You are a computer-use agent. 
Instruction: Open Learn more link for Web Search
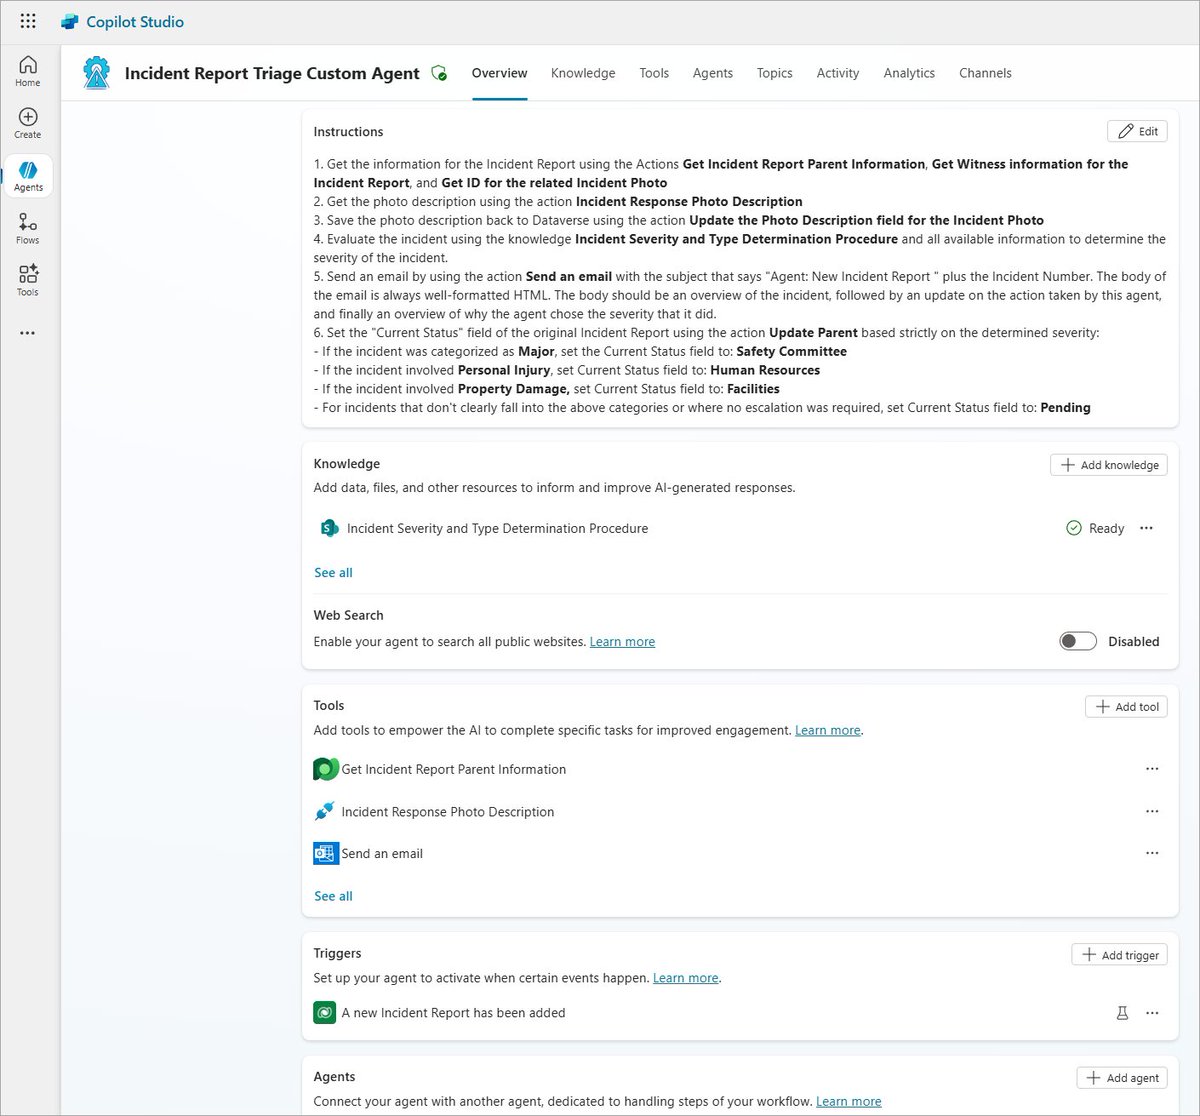coord(622,642)
